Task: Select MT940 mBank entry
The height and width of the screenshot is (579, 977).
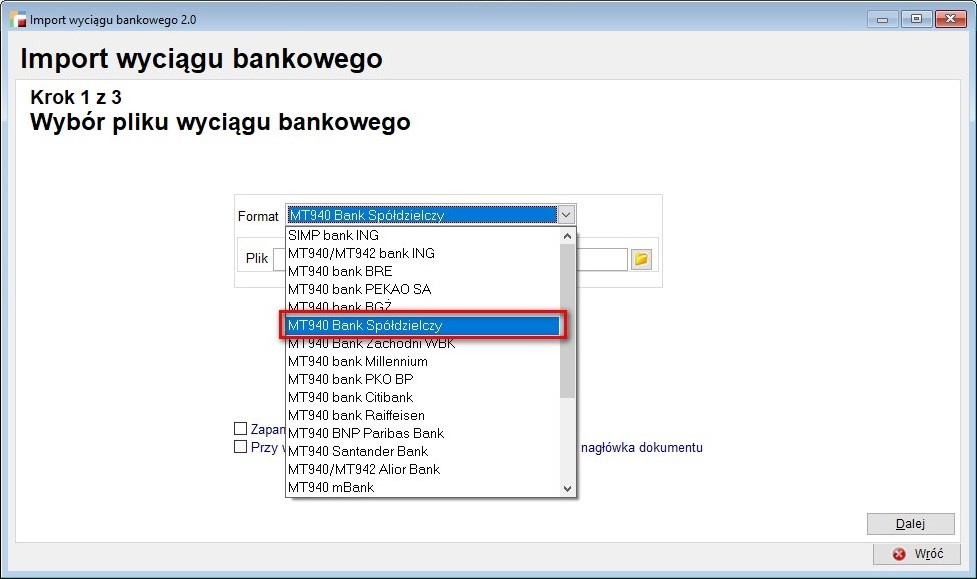Action: coord(423,488)
